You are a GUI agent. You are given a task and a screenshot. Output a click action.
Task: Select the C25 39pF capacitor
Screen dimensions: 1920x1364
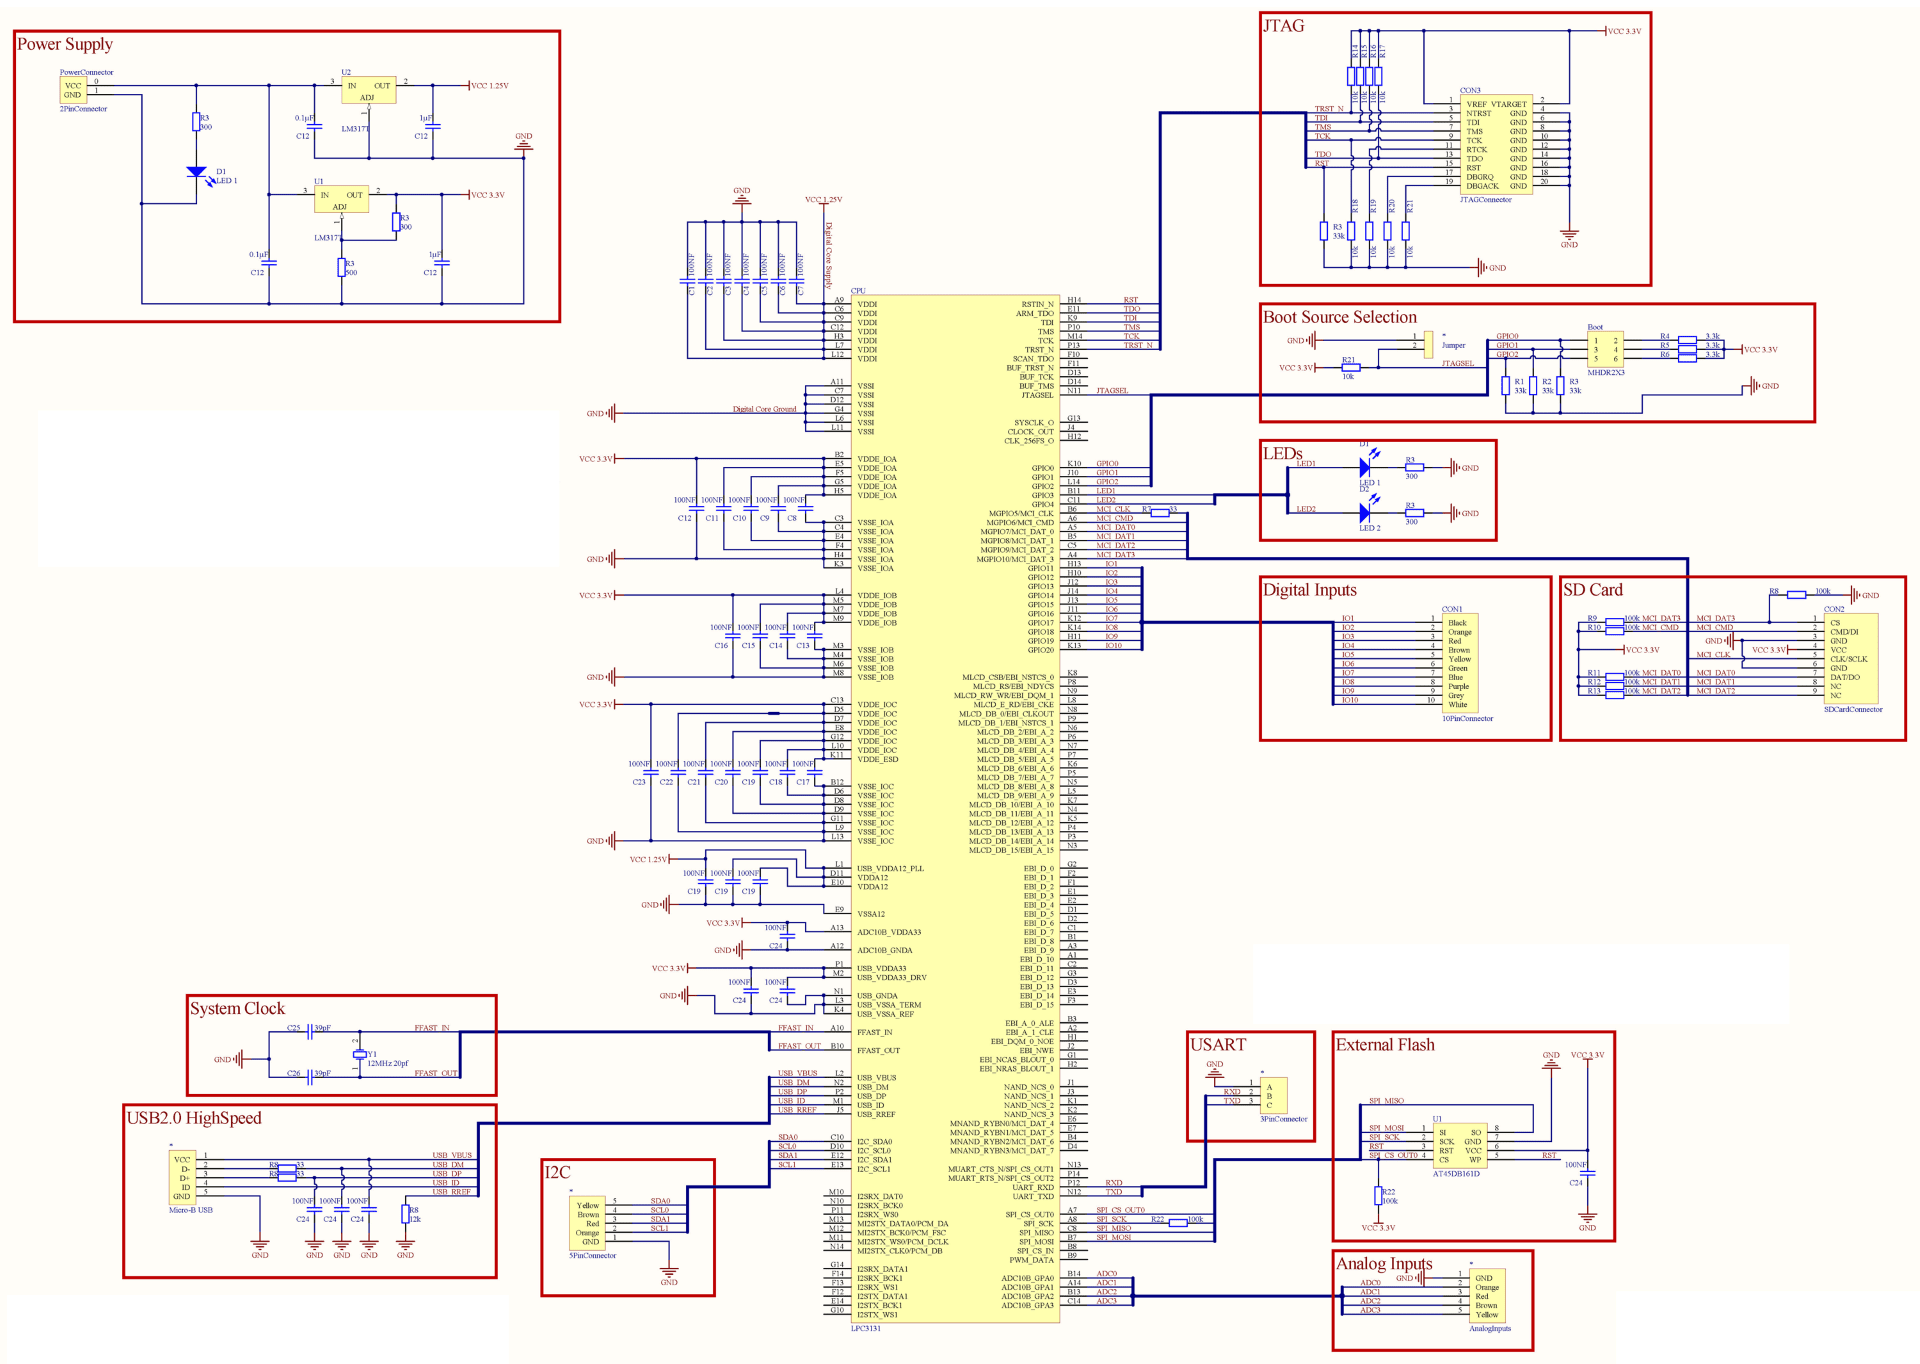point(311,1032)
